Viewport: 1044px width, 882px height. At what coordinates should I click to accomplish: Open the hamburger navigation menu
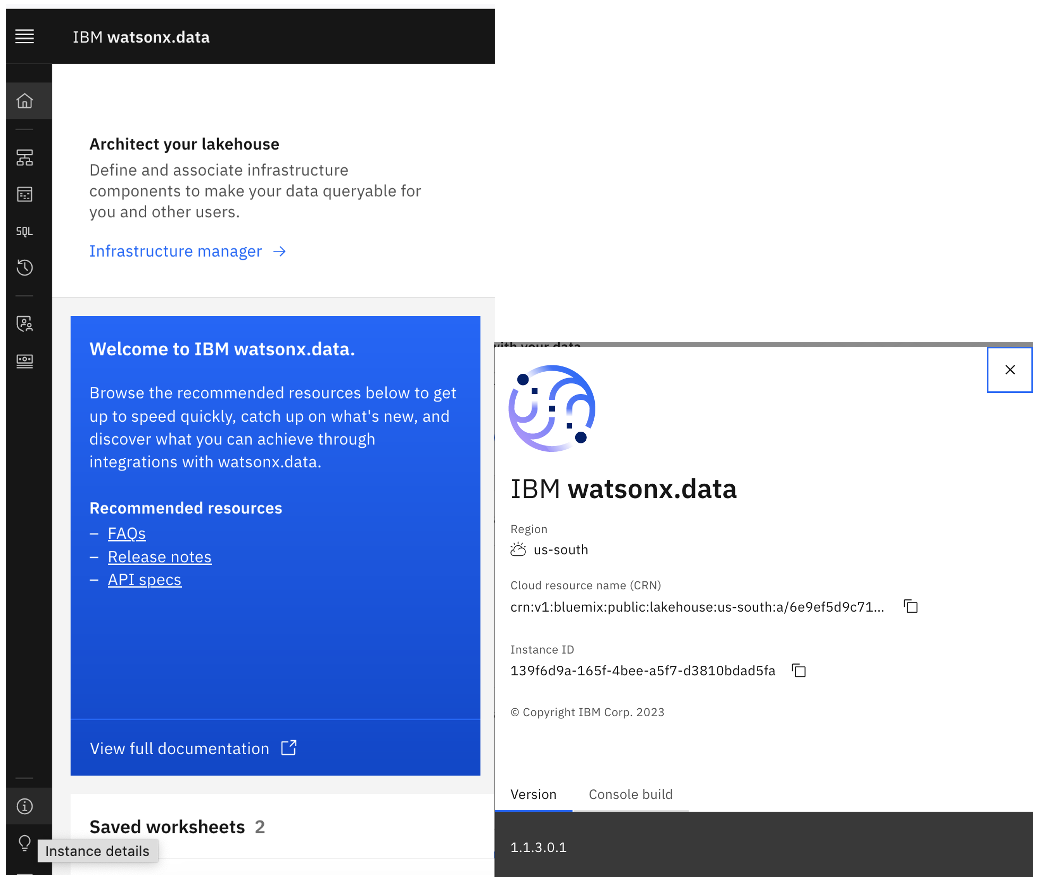coord(25,37)
